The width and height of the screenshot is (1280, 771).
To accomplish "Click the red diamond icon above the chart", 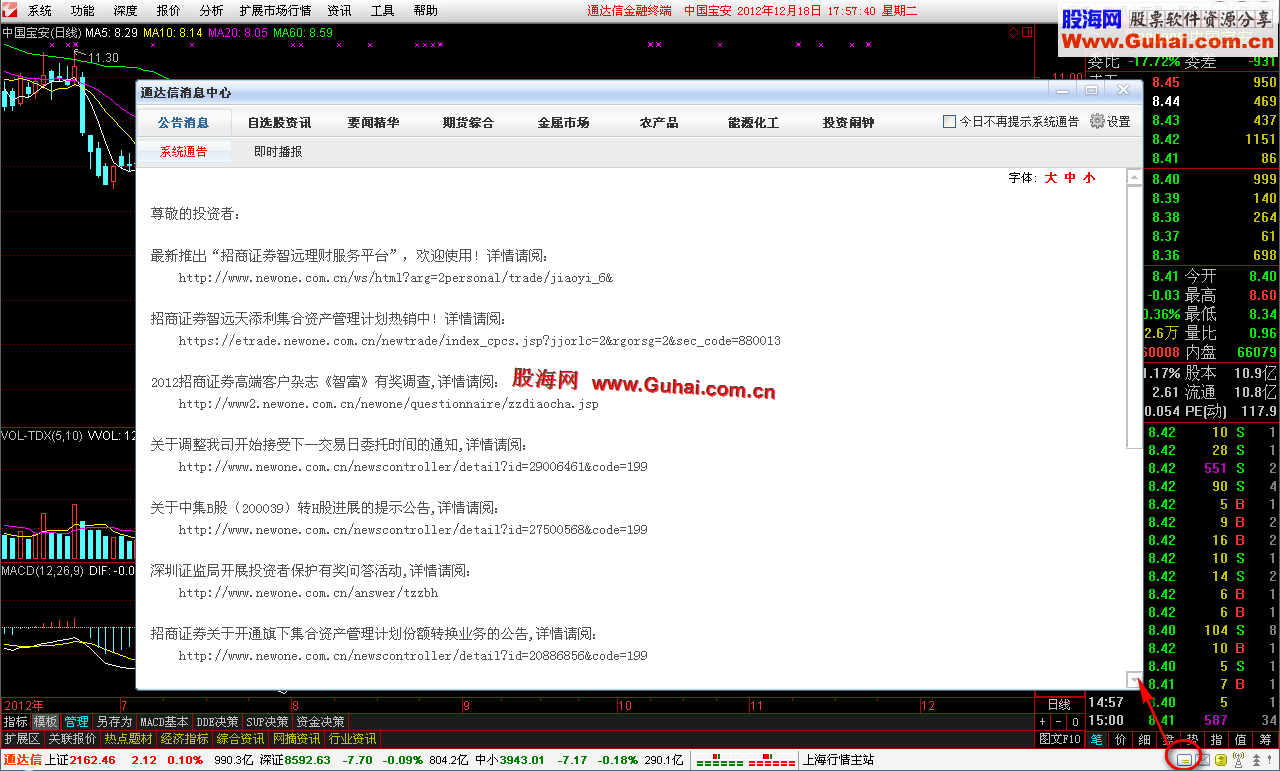I will point(1013,33).
